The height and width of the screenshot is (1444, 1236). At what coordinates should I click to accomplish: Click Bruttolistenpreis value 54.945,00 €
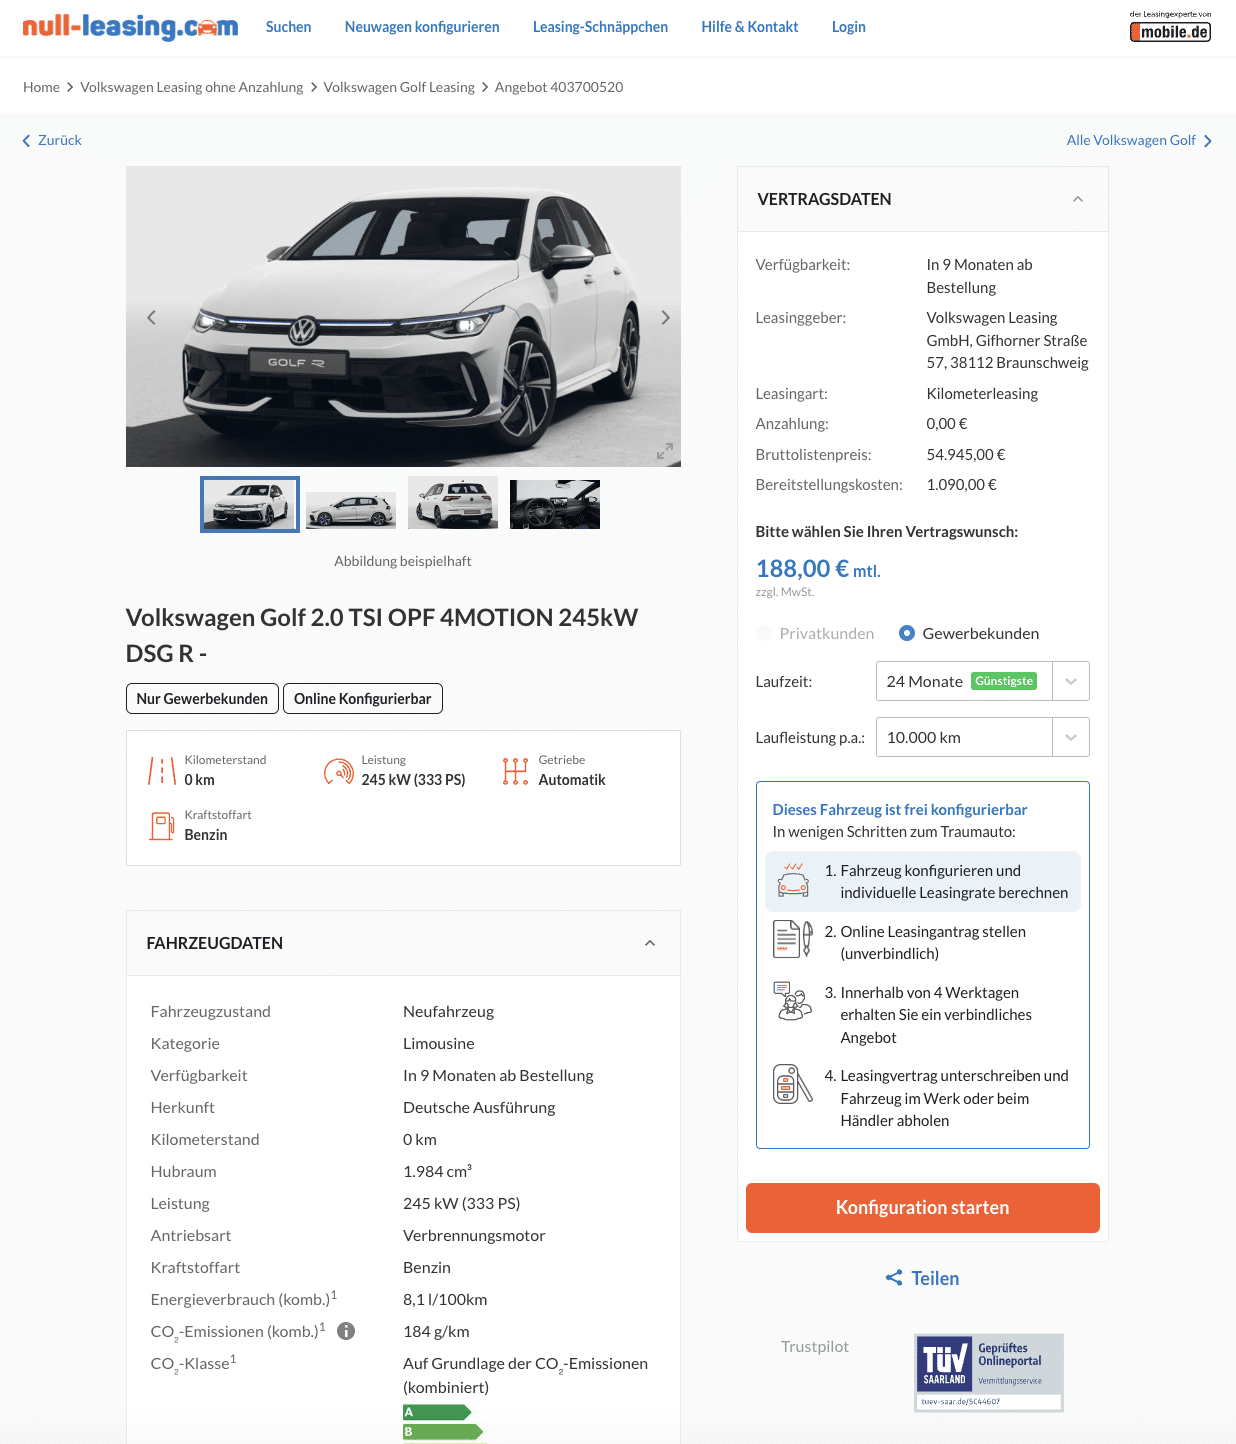[966, 454]
